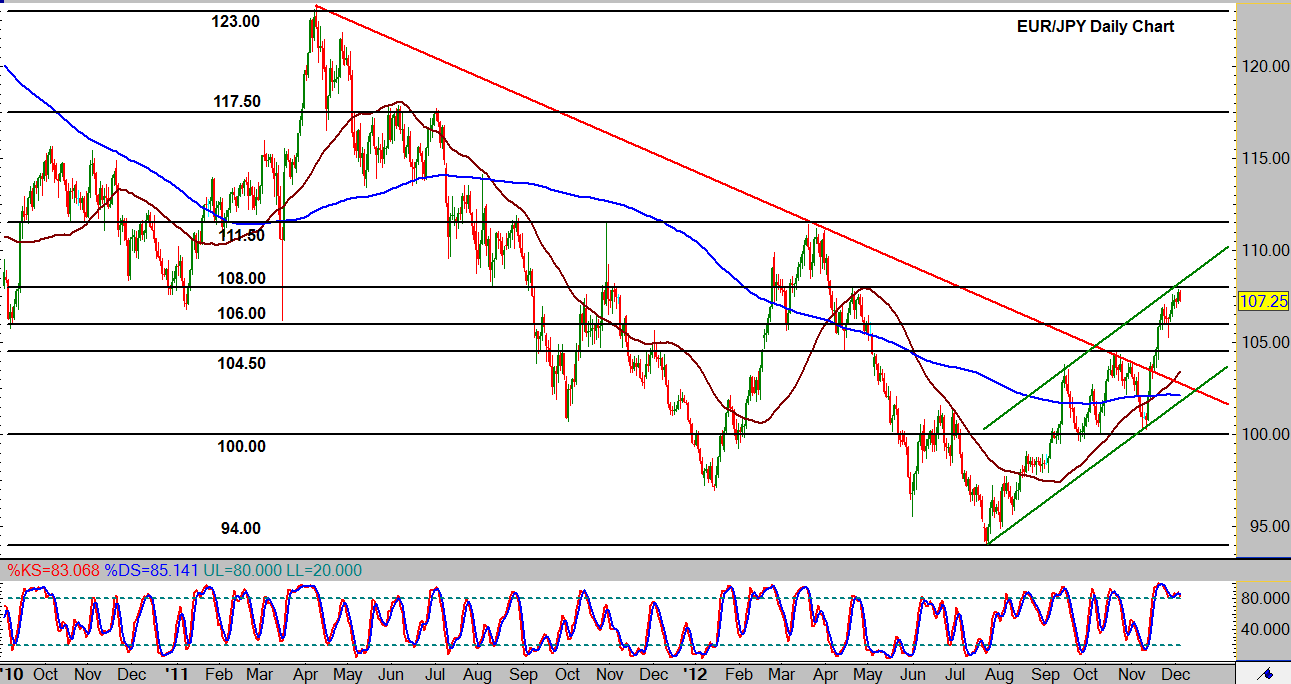Click the blue pennant icon in bottom-right corner
This screenshot has height=684, width=1291.
coord(1267,673)
